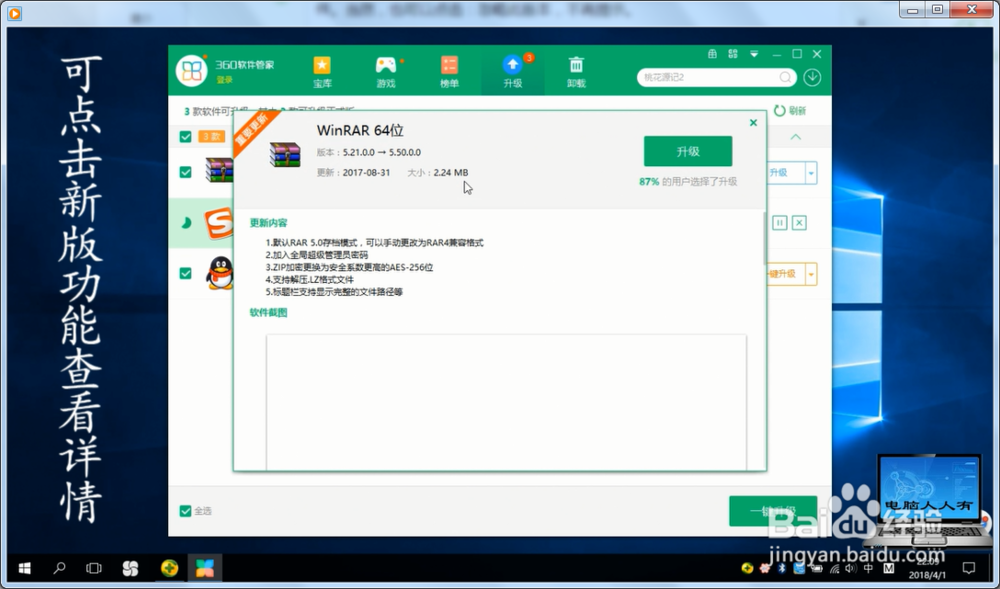Open the Windows Start menu
Image resolution: width=1000 pixels, height=589 pixels.
(x=24, y=568)
